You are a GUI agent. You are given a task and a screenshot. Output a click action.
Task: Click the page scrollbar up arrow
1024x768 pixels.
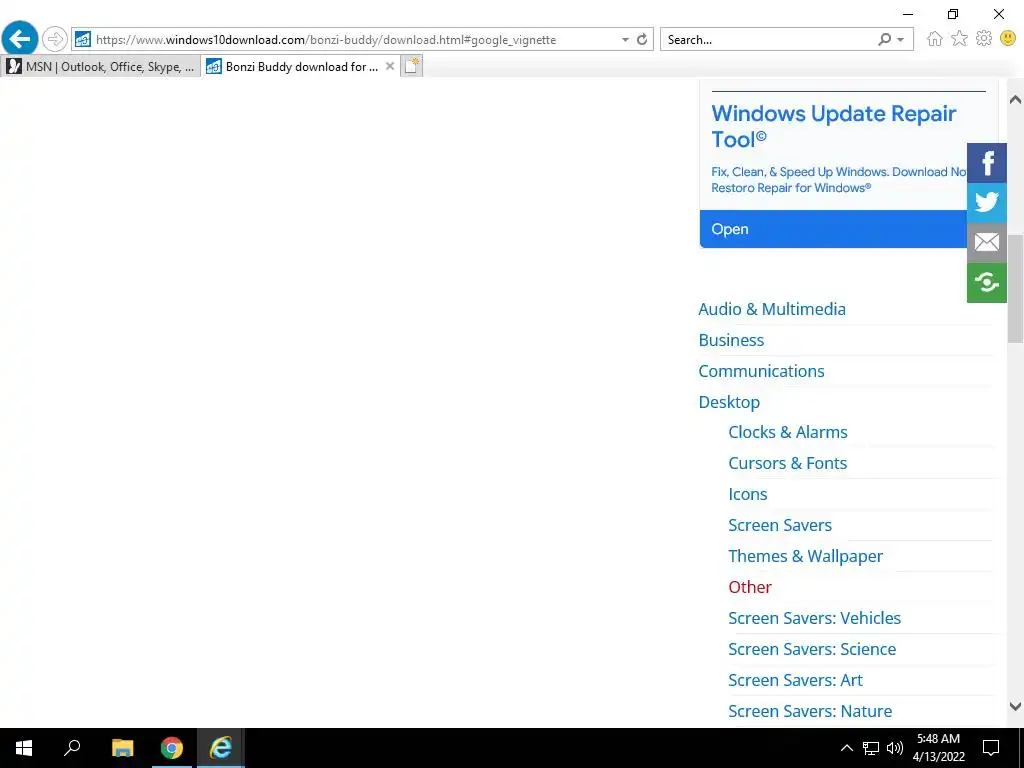click(x=1015, y=100)
